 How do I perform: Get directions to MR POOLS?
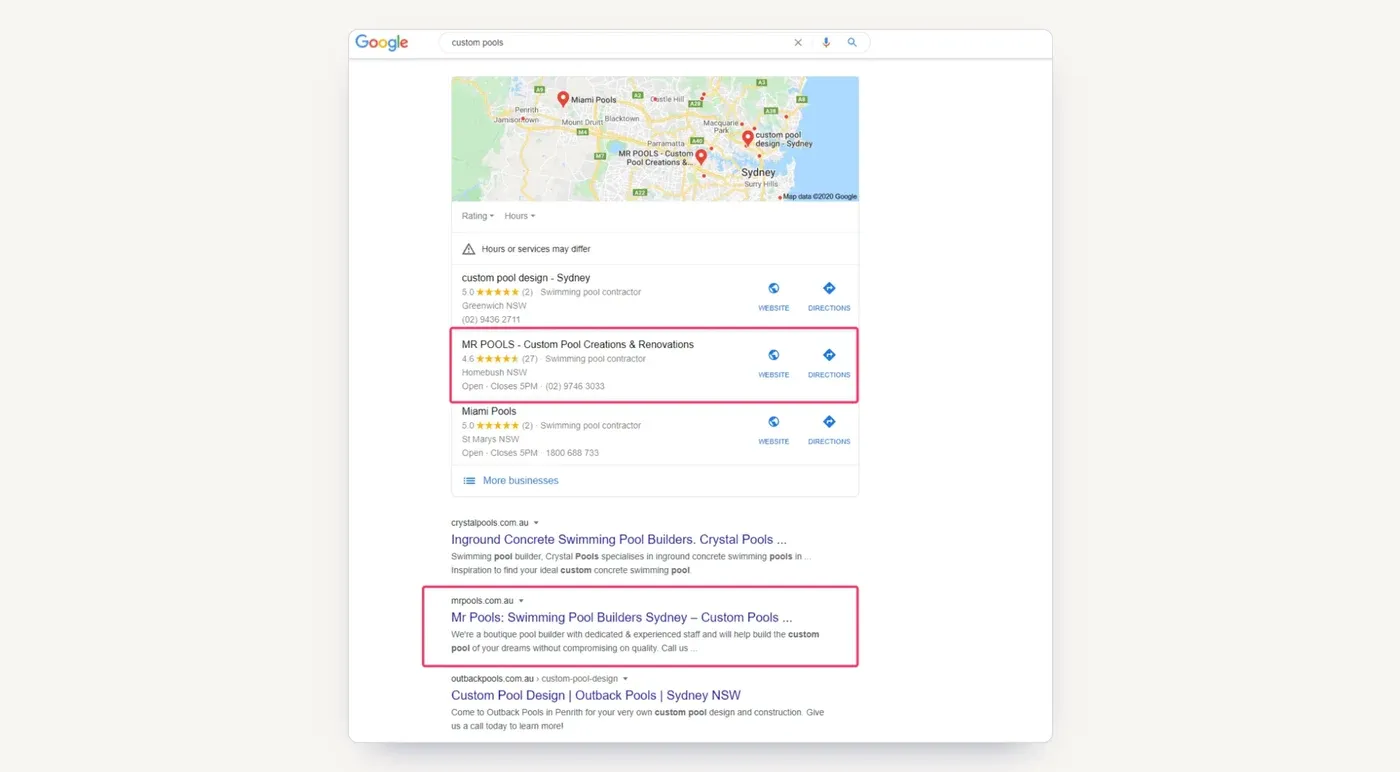[x=829, y=363]
